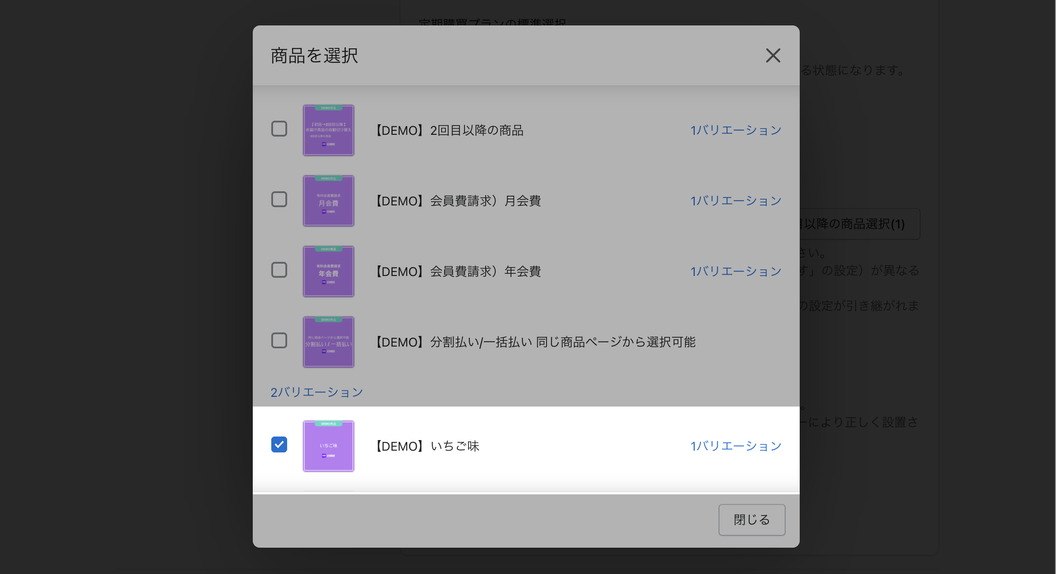
Task: Select the 【DEMO】いちご味 product name
Action: 426,446
